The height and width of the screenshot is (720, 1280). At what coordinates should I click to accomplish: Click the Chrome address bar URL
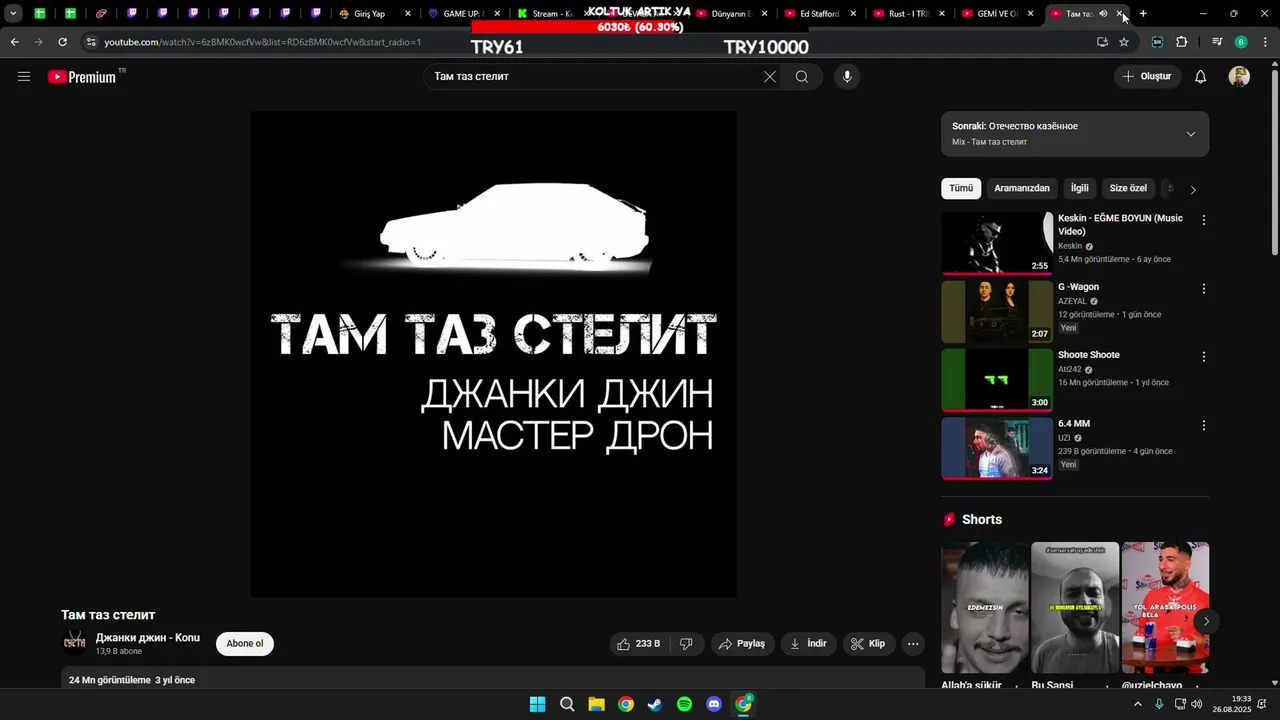[x=262, y=42]
